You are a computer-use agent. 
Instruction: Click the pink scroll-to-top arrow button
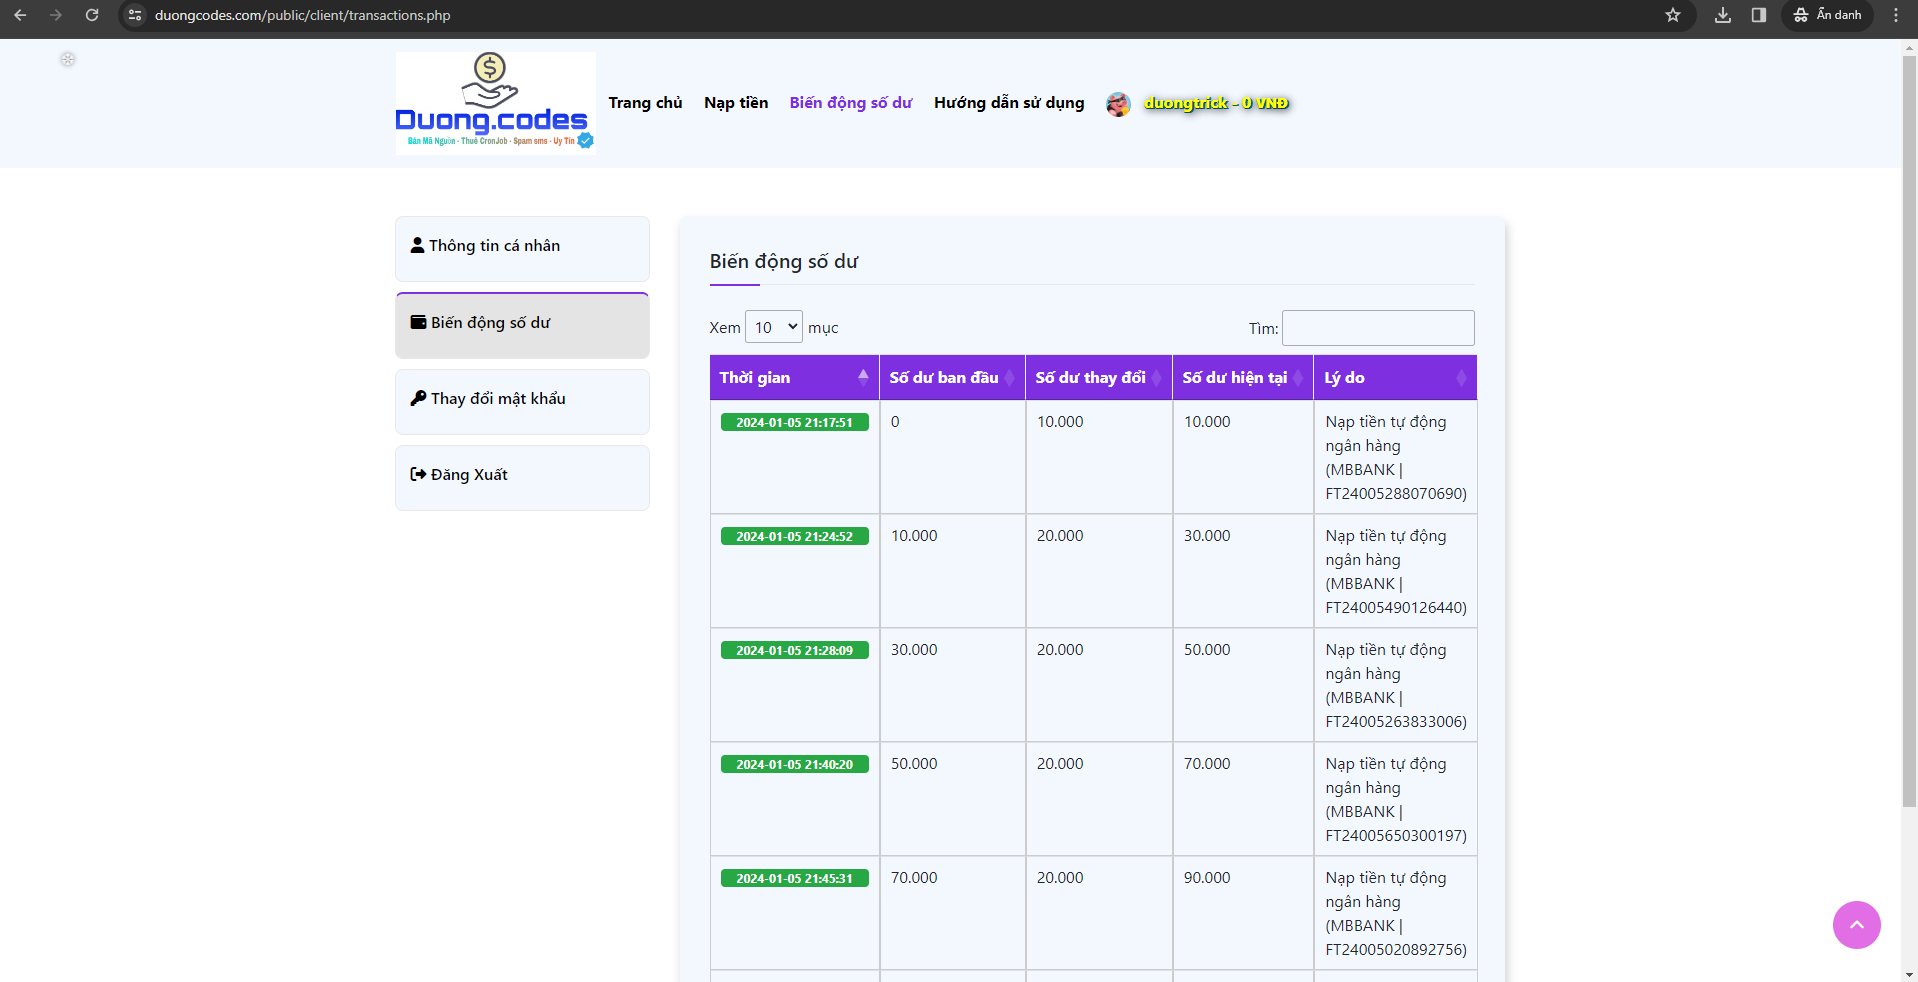click(1856, 925)
